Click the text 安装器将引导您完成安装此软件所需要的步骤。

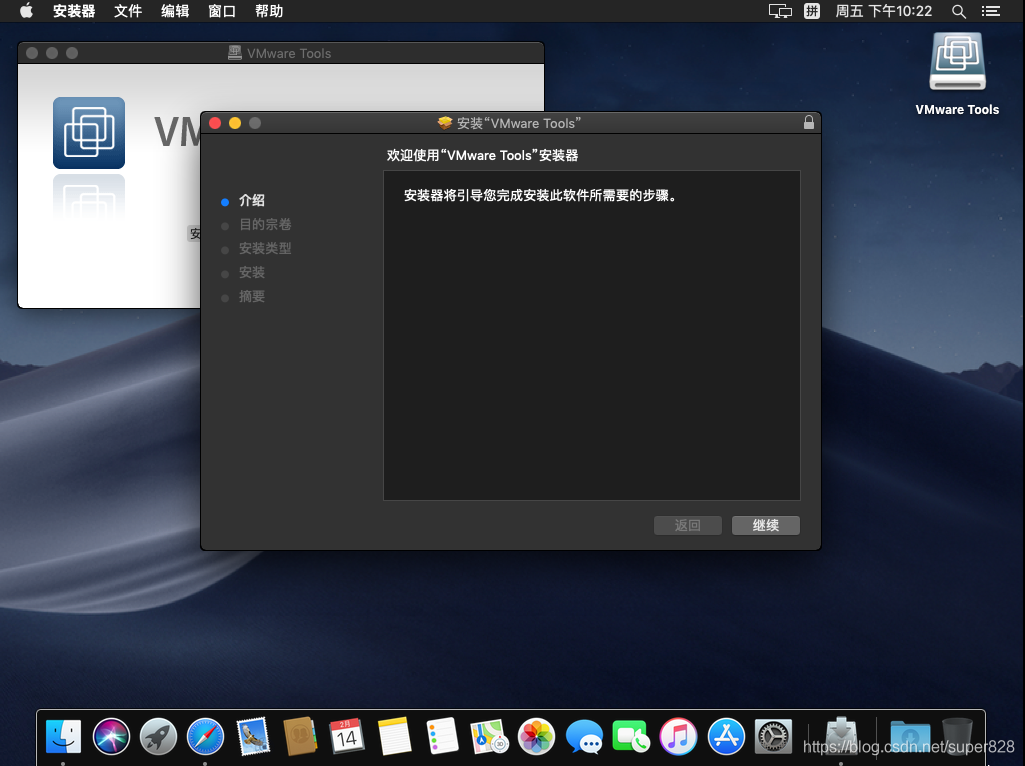540,195
